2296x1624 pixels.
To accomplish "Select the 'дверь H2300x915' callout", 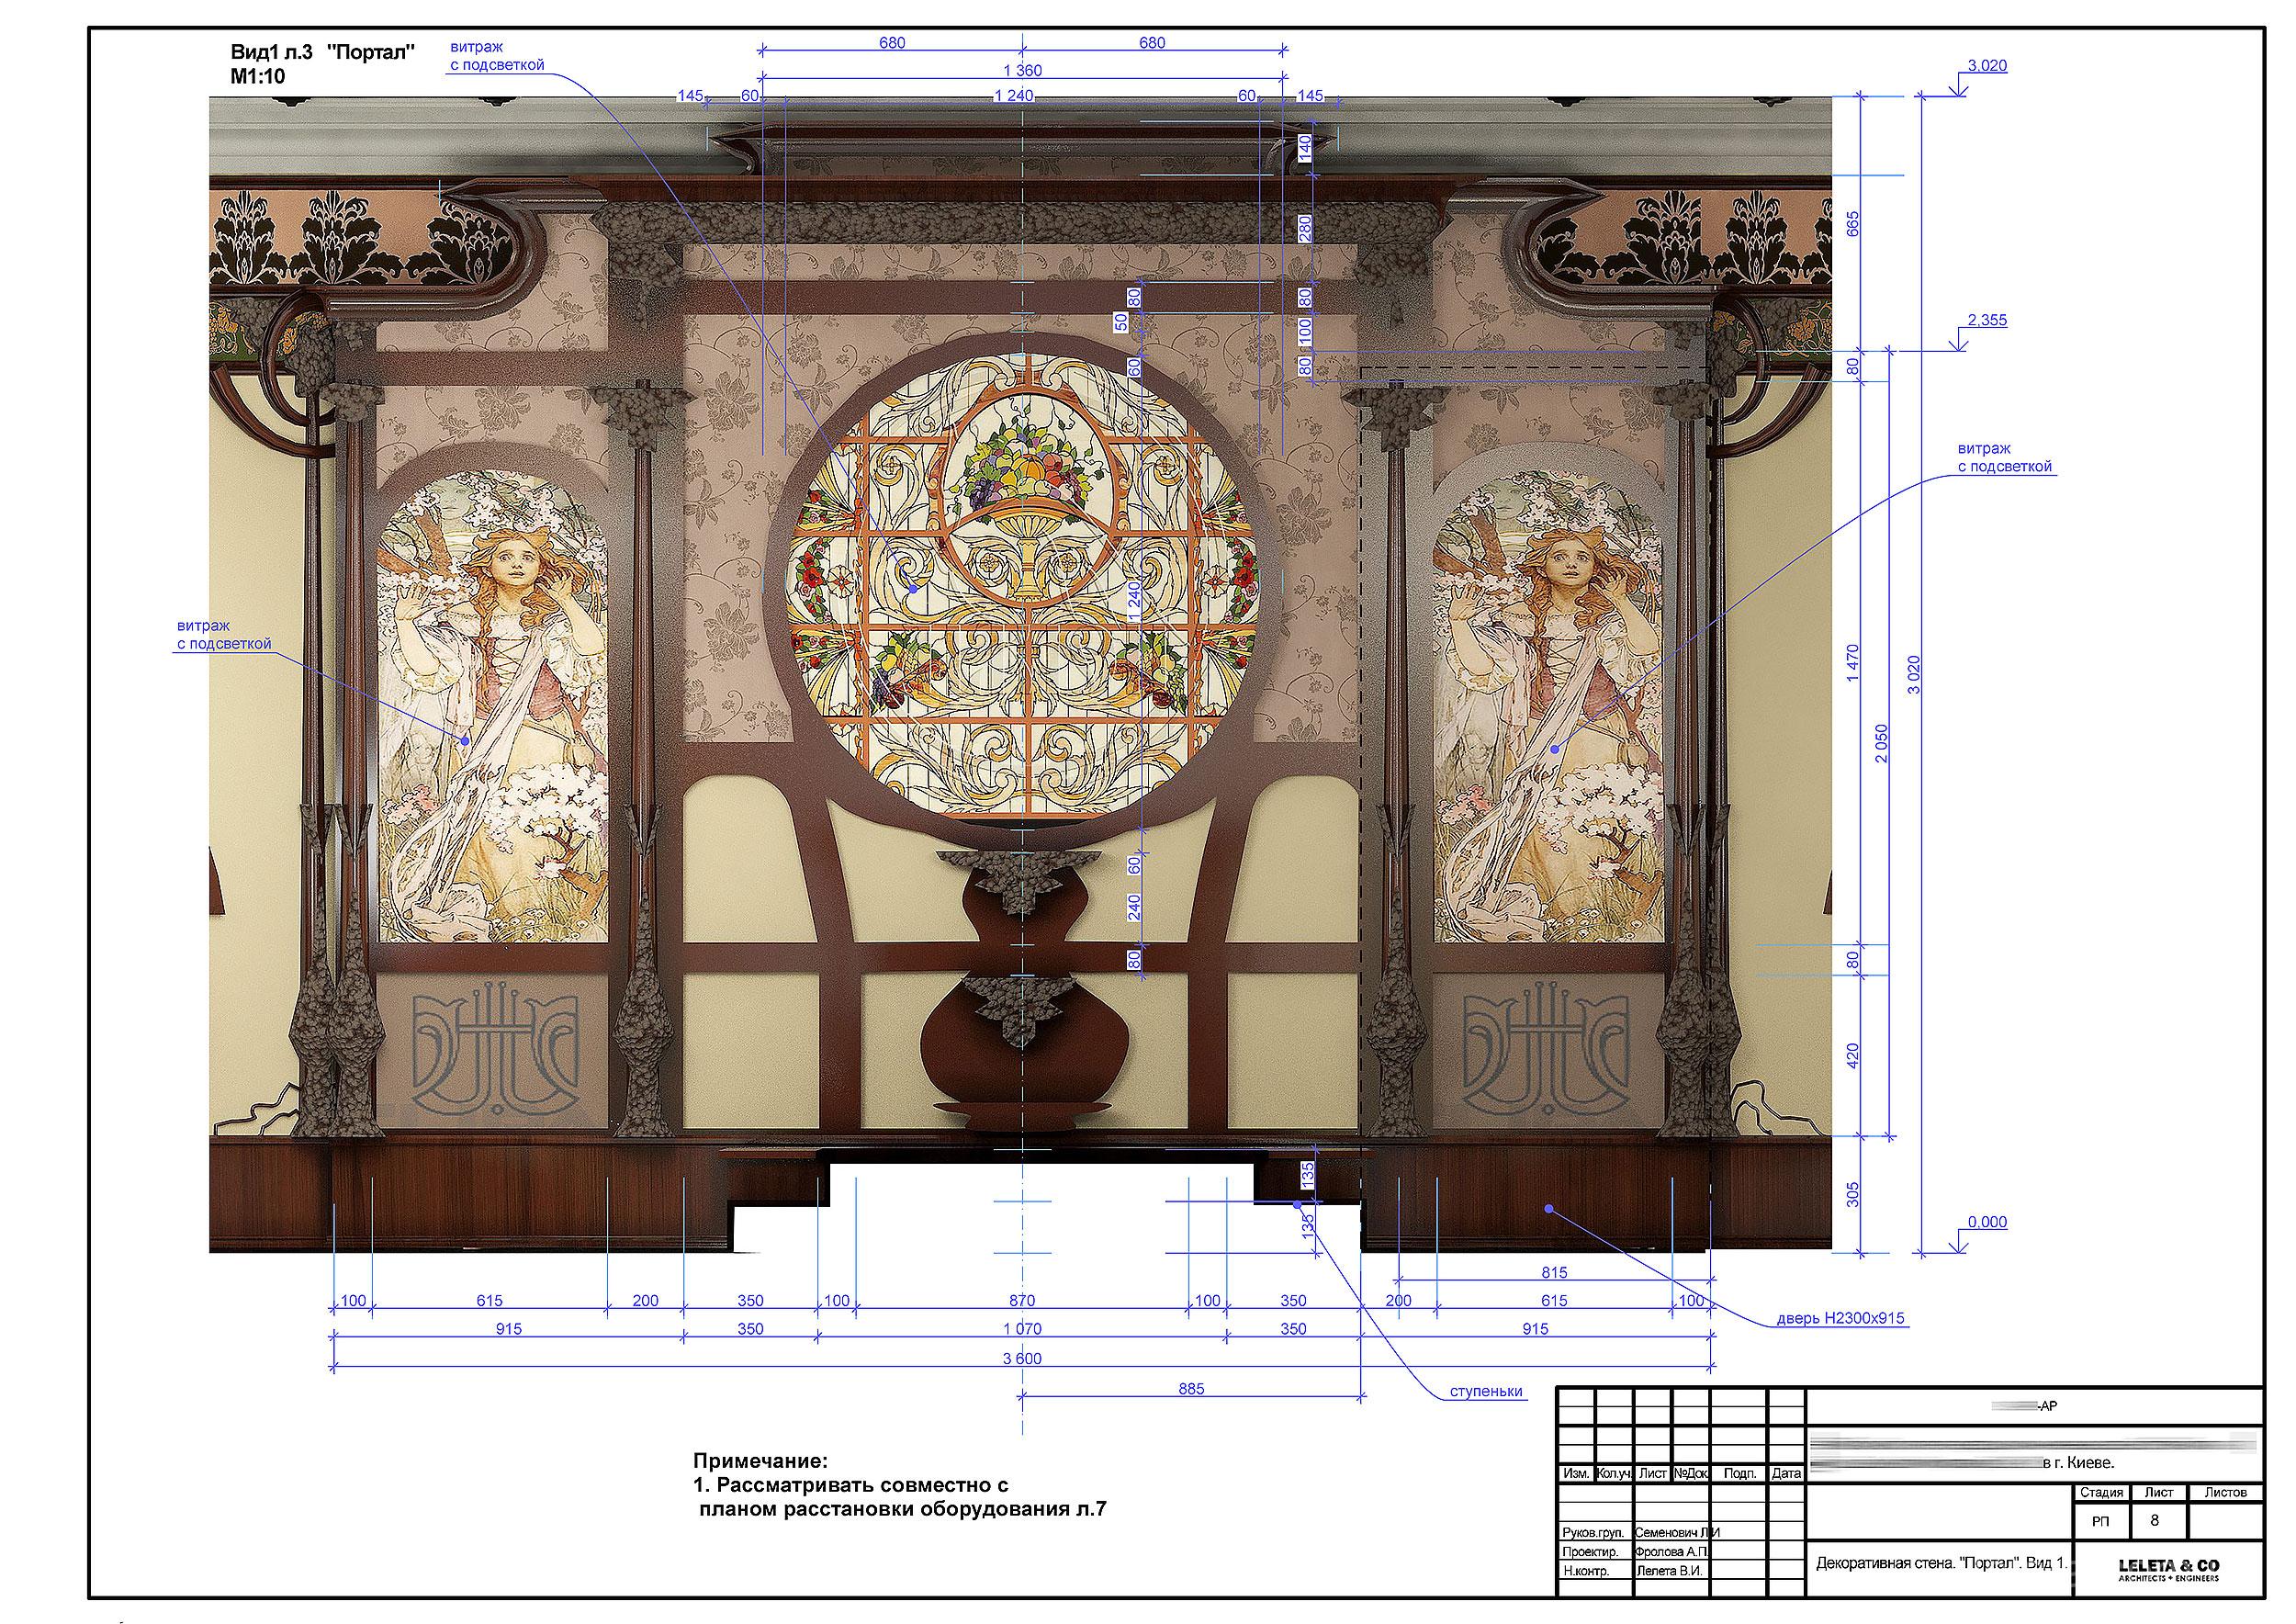I will 1840,1319.
